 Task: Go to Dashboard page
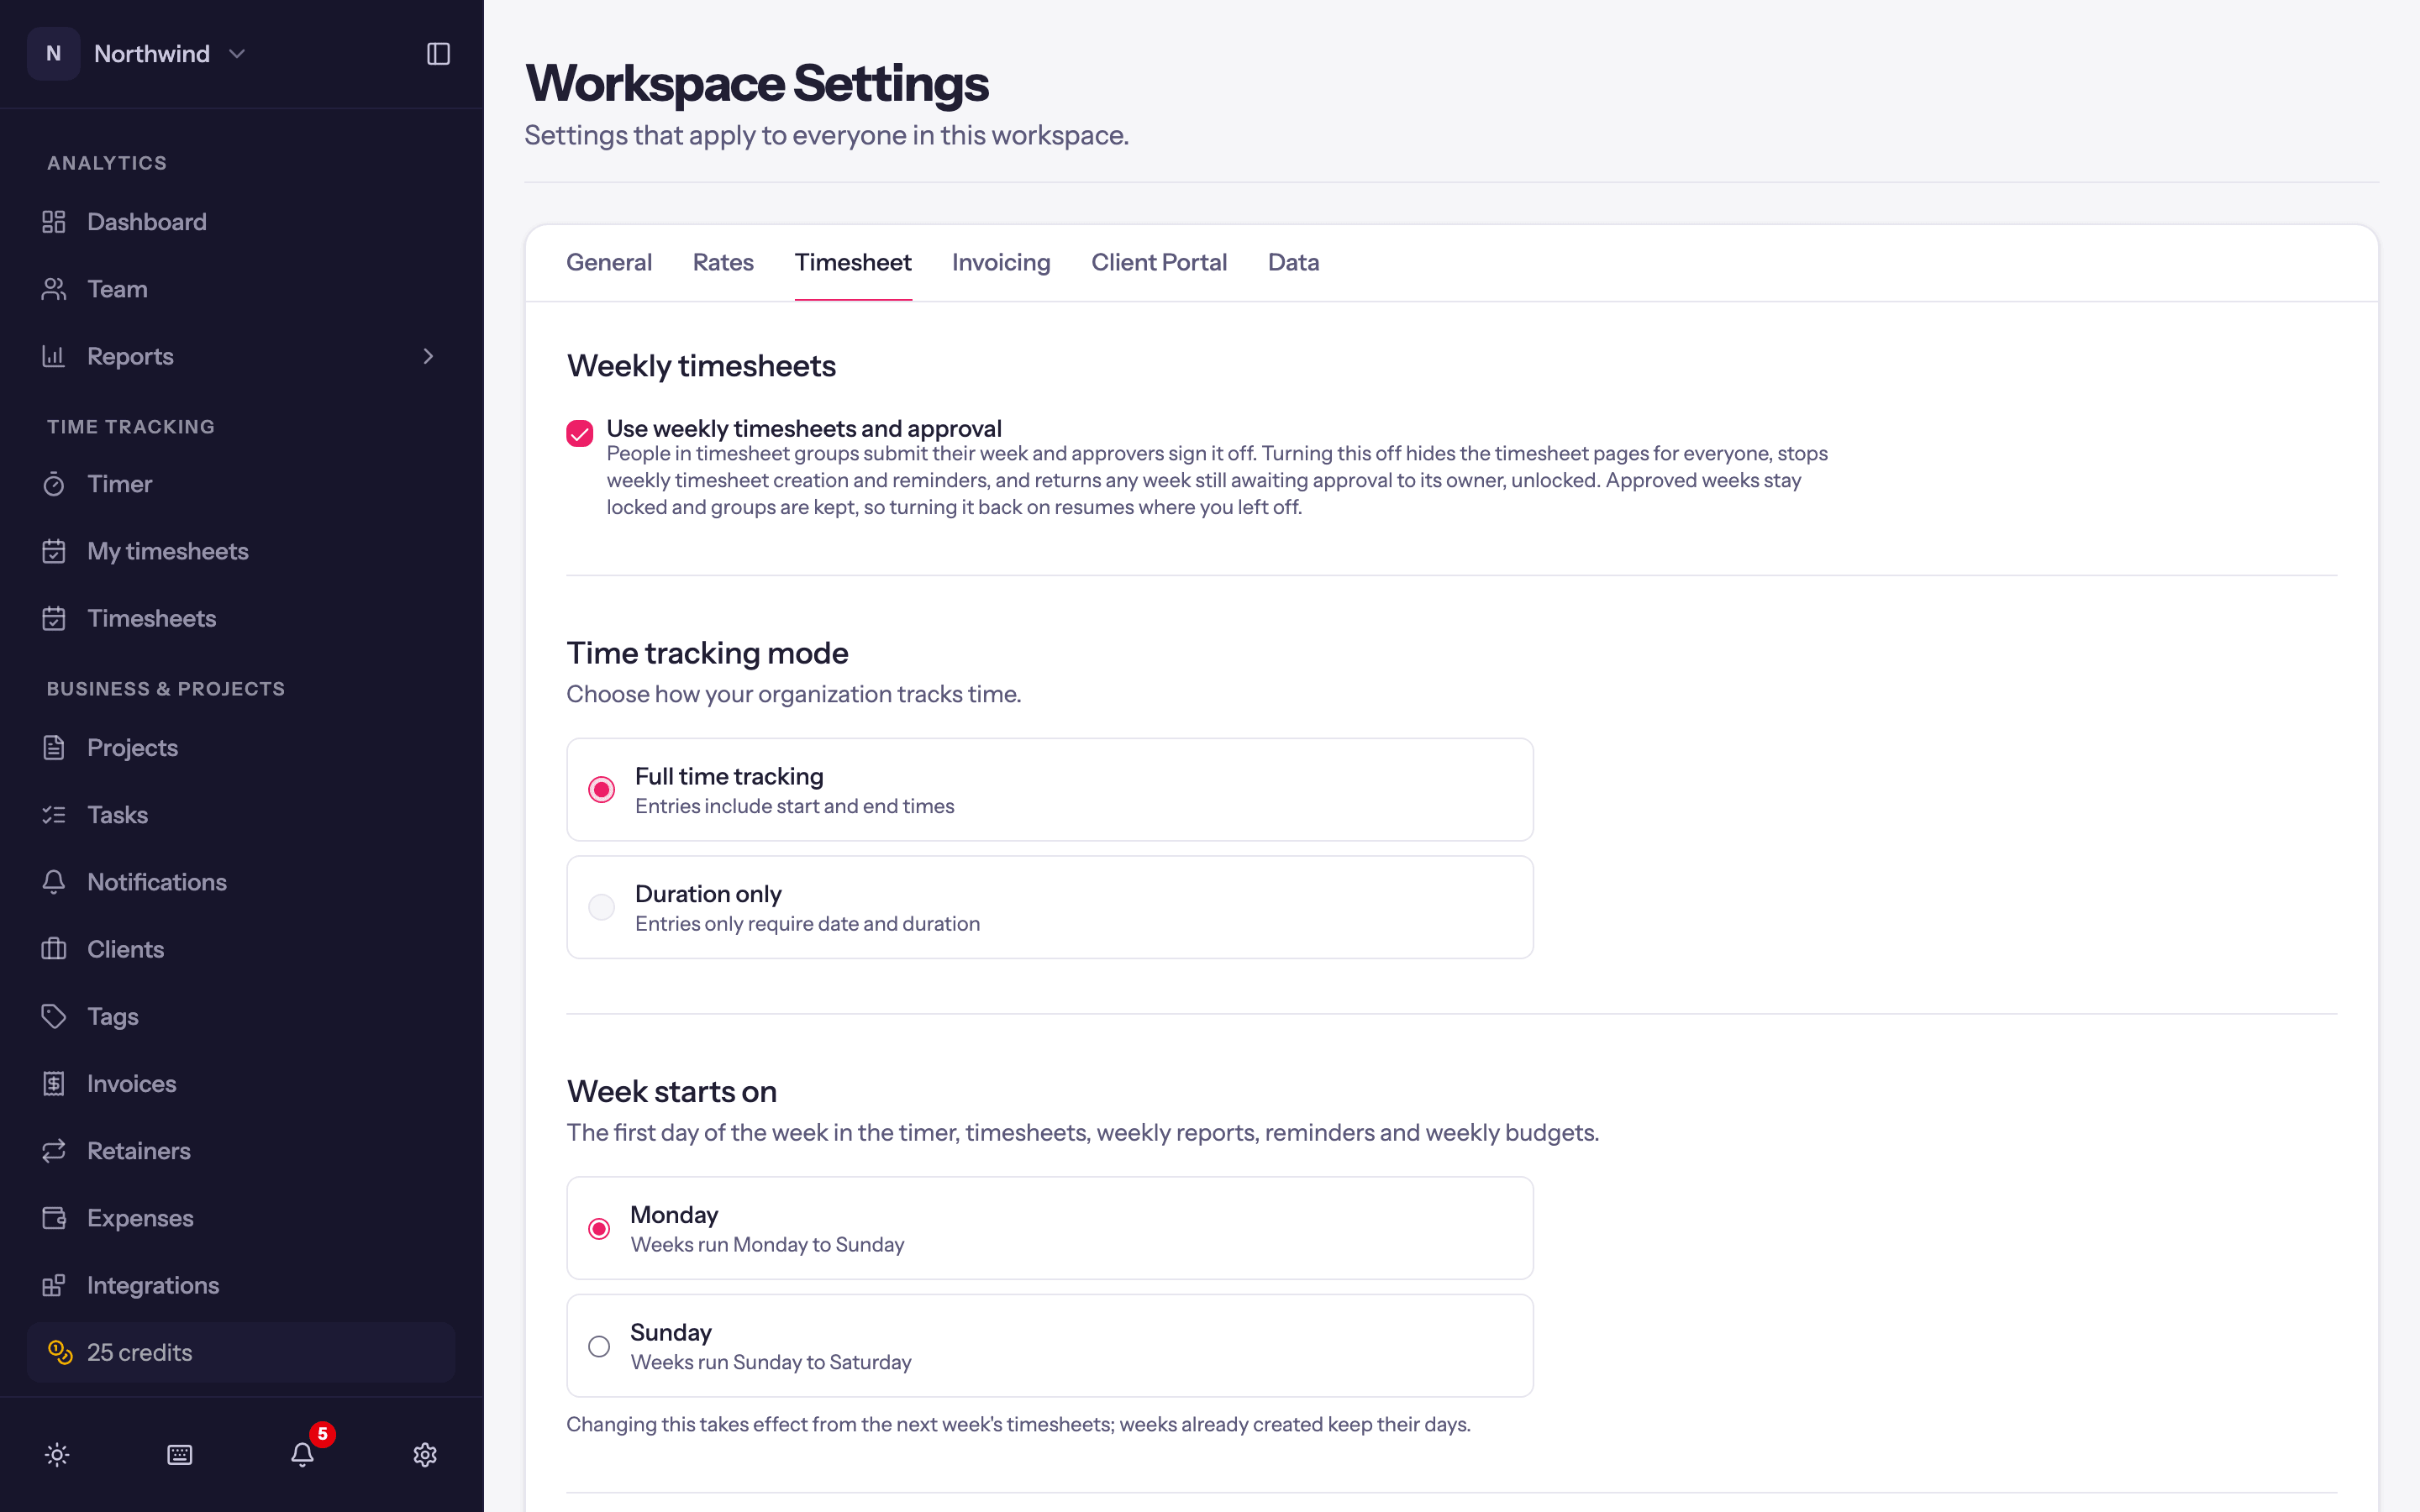[241, 222]
